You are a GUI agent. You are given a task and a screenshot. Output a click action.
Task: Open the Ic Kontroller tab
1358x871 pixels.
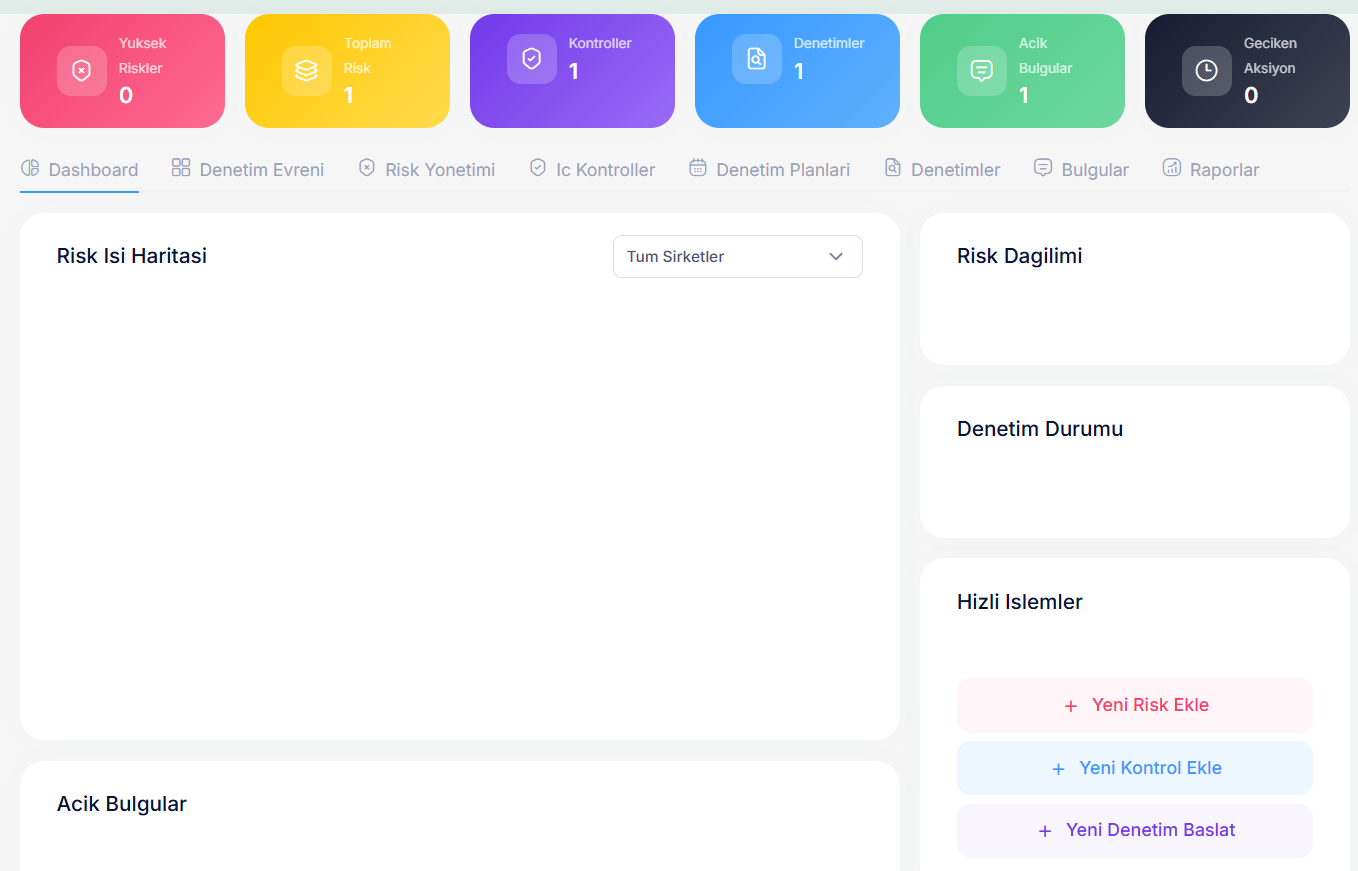[x=605, y=170]
